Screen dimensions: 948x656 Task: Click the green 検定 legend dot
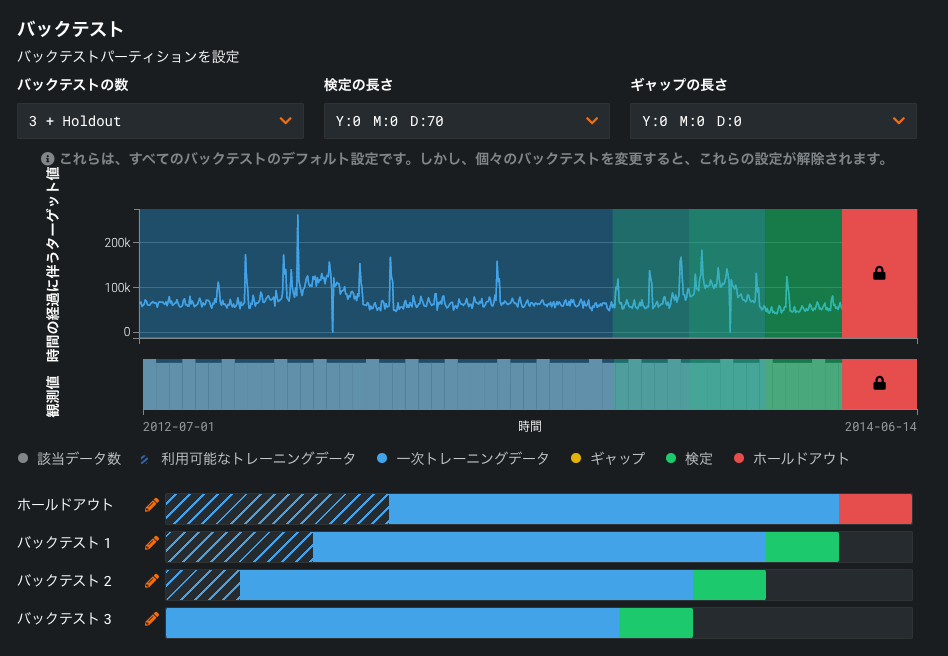[x=671, y=459]
